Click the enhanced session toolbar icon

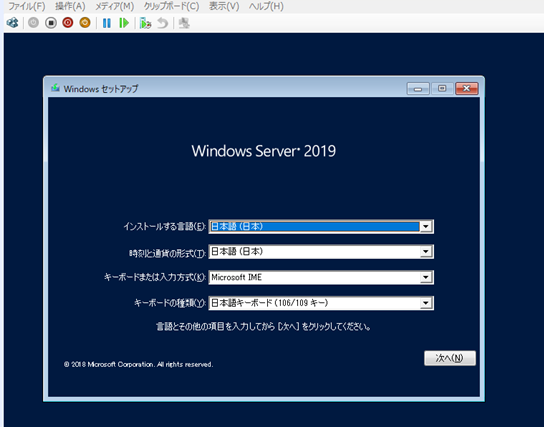click(184, 23)
